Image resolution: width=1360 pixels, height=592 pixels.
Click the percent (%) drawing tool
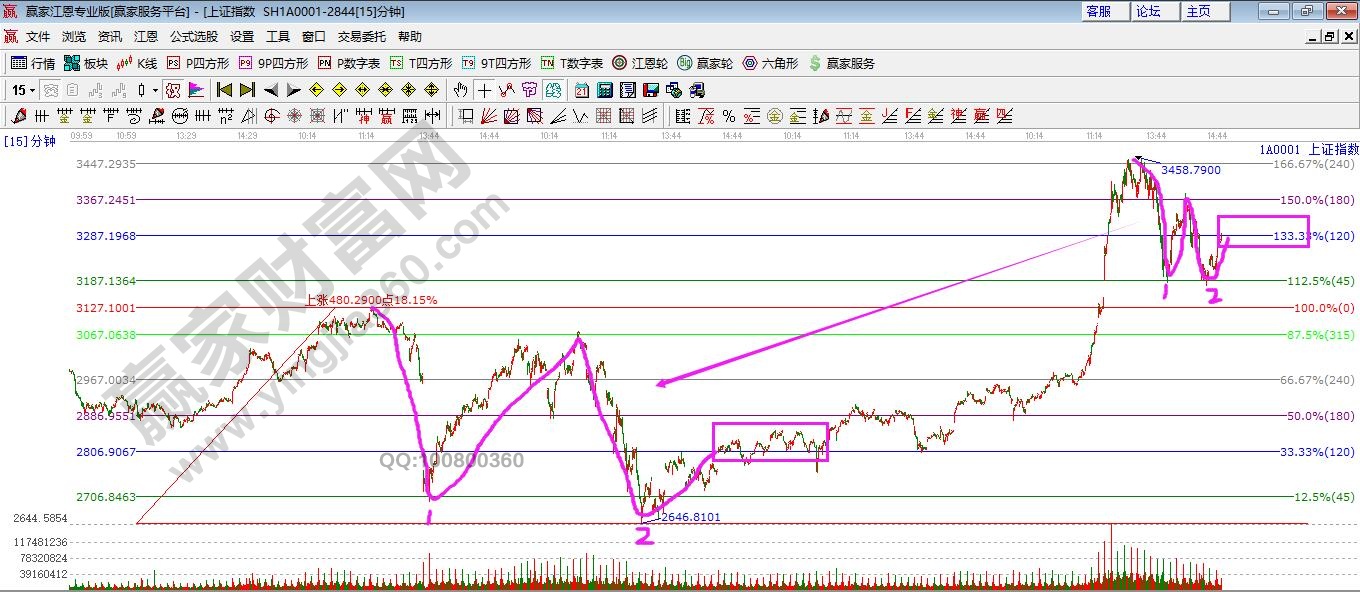[729, 116]
